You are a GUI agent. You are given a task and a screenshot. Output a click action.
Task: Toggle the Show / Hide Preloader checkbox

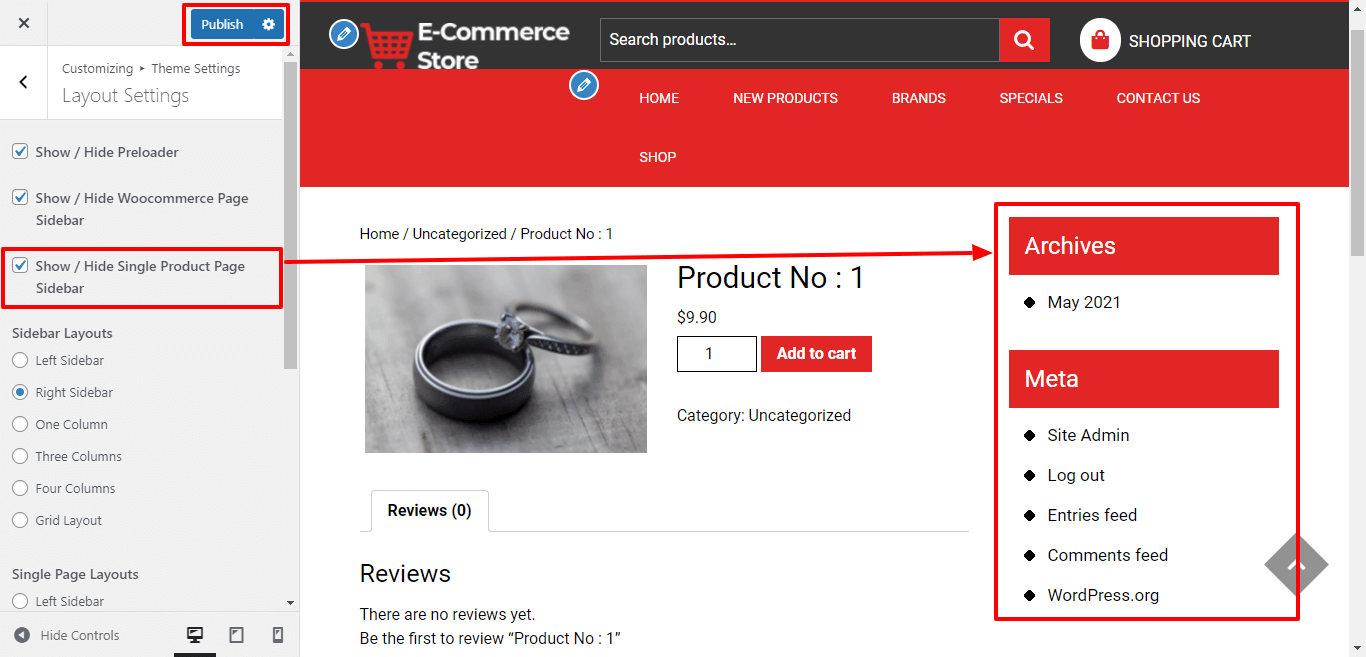click(20, 152)
